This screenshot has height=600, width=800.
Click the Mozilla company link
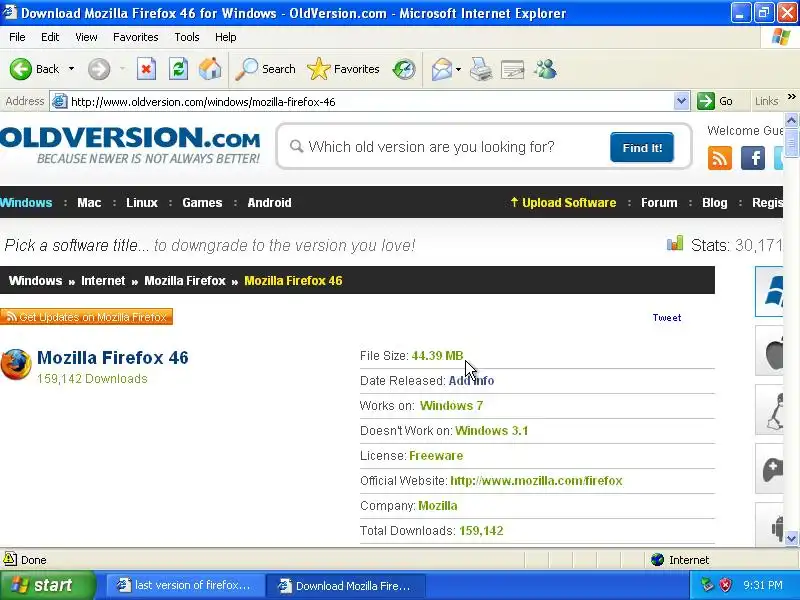coord(438,506)
